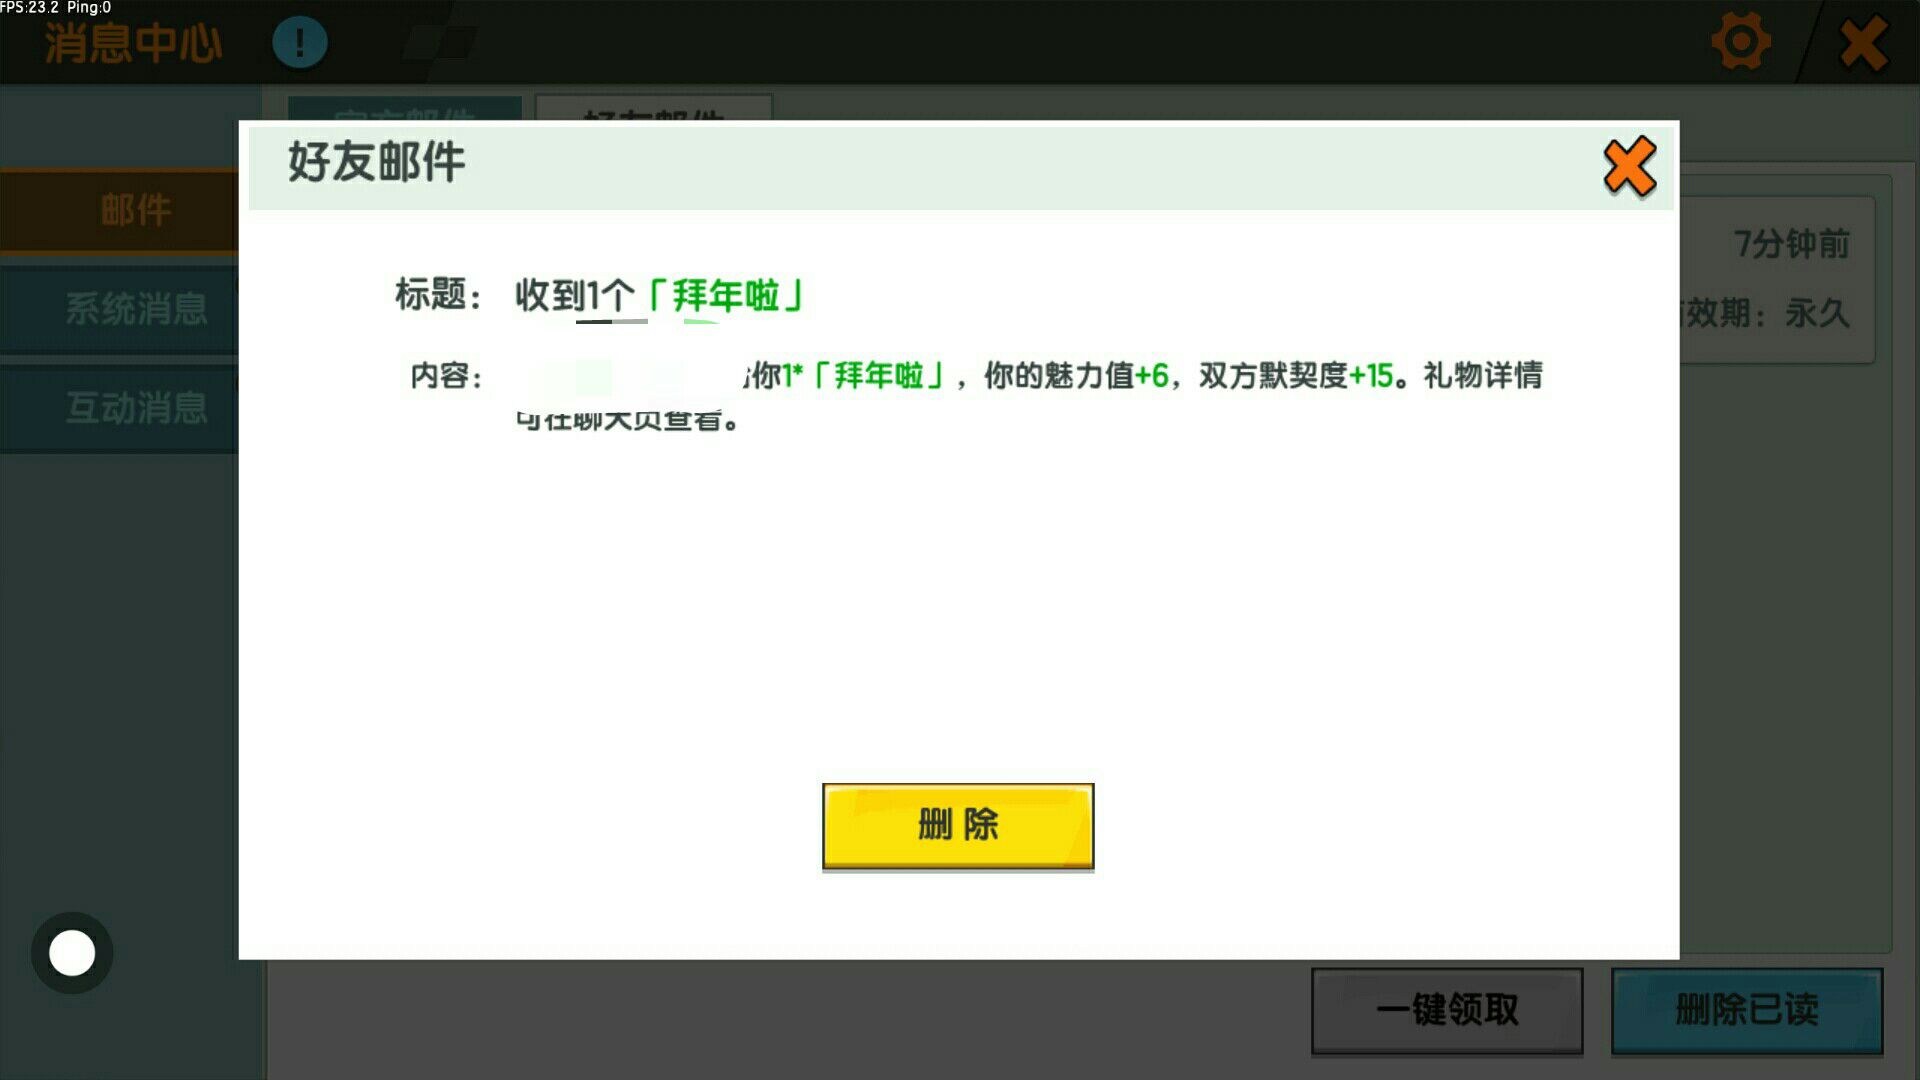Click the 消息中心 title text
This screenshot has width=1920, height=1080.
tap(133, 44)
